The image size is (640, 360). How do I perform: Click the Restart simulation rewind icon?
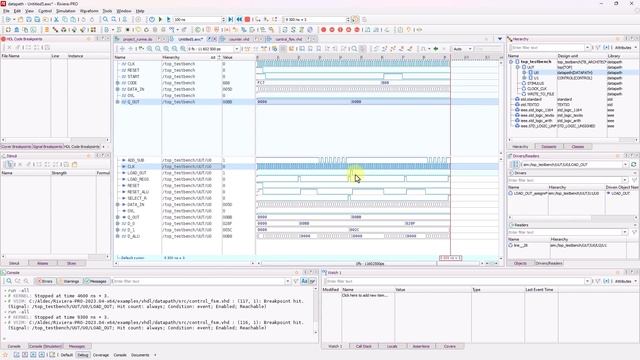point(239,20)
